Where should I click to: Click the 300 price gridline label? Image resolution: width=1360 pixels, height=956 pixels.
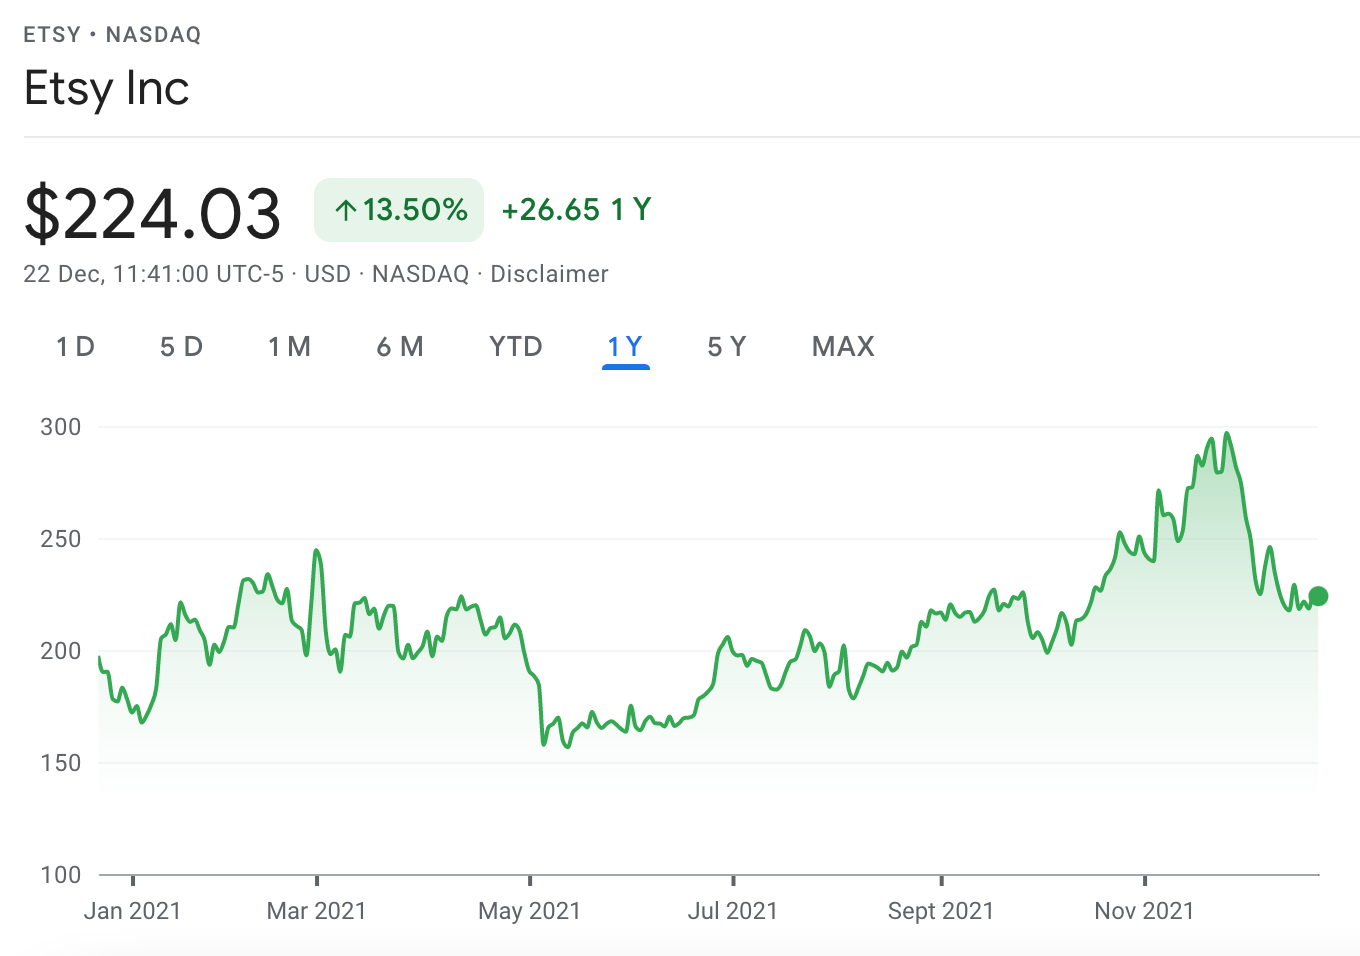pos(61,427)
